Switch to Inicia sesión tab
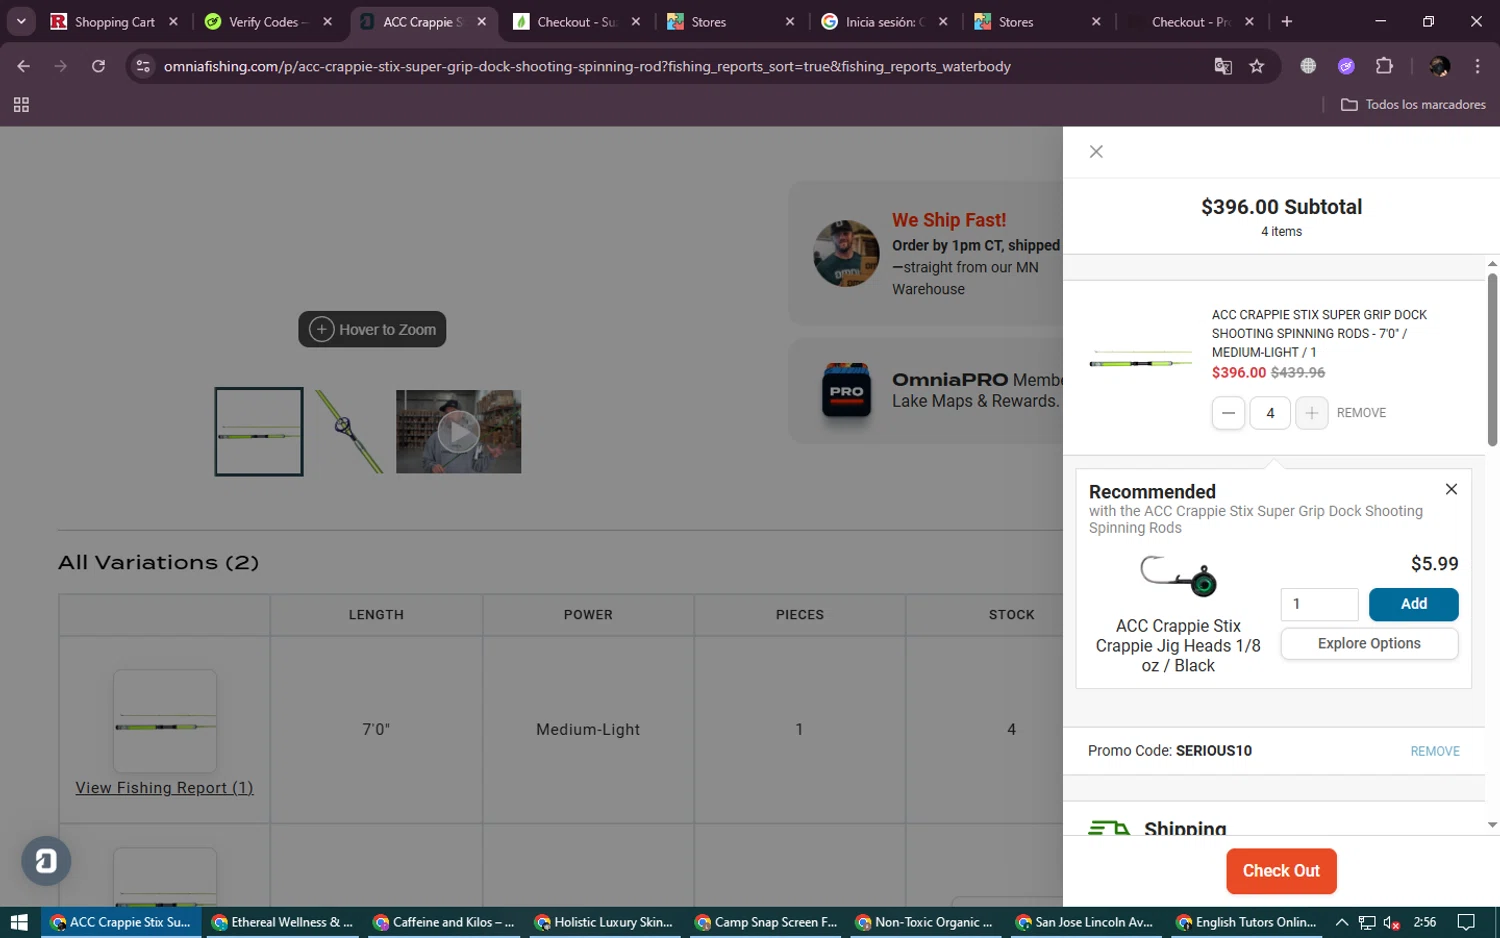The width and height of the screenshot is (1500, 938). 884,21
